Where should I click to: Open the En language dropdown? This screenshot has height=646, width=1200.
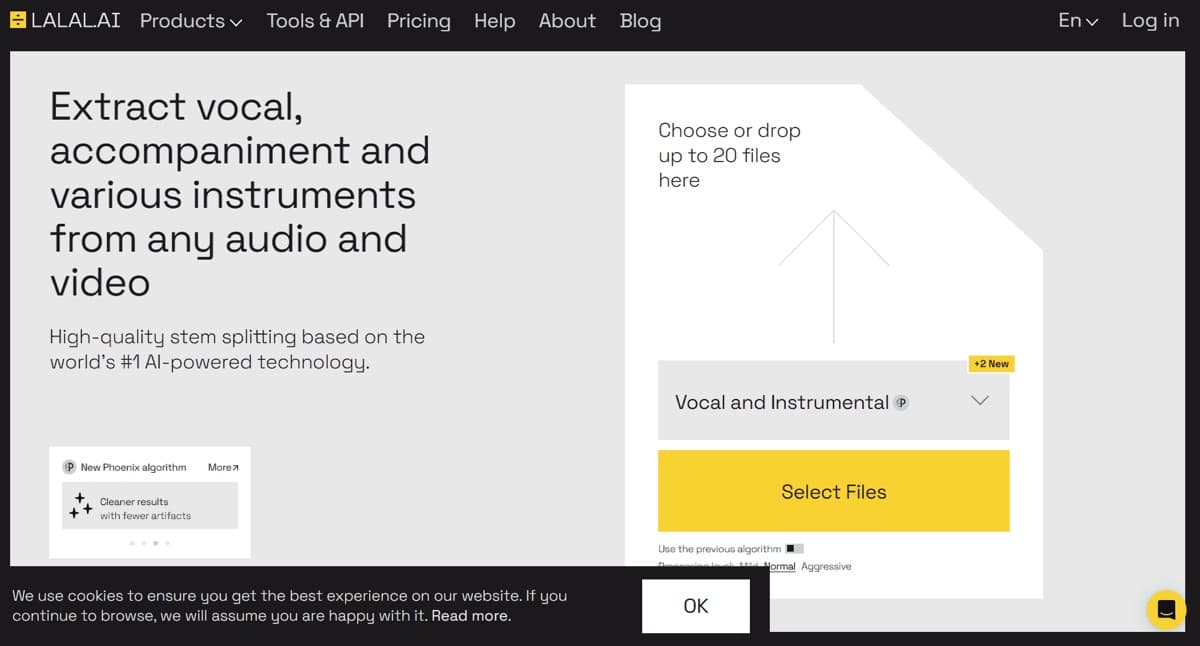coord(1078,21)
